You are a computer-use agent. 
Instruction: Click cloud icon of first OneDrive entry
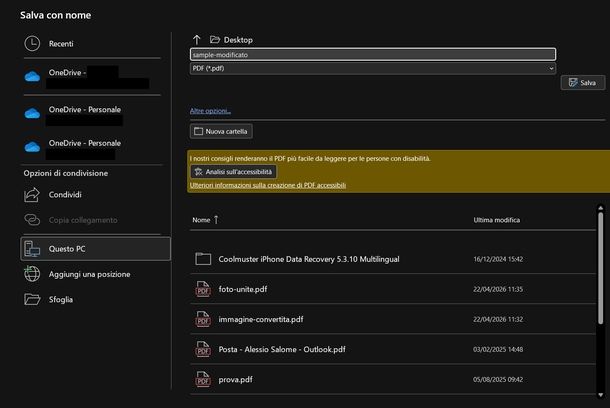tap(32, 77)
